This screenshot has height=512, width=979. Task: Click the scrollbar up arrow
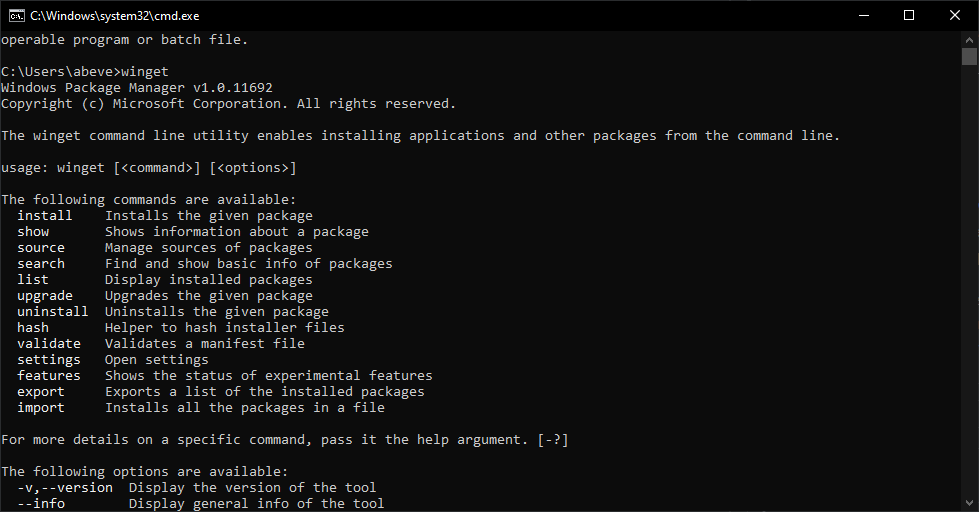coord(969,38)
